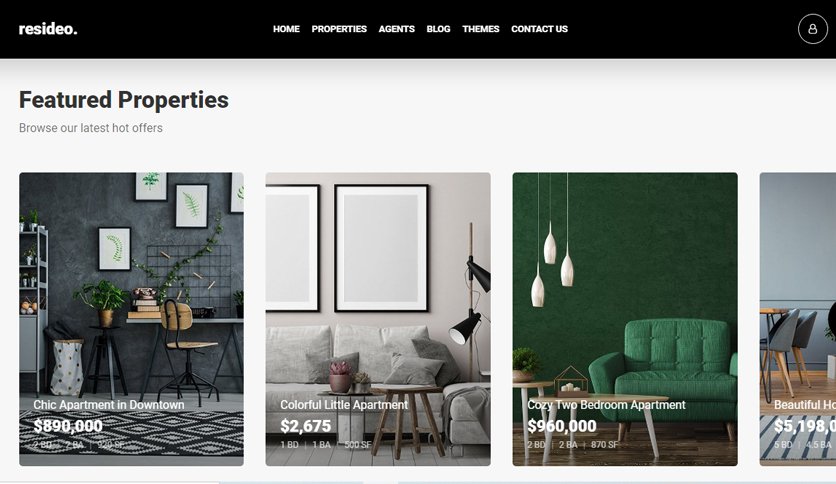The width and height of the screenshot is (836, 484).
Task: Open the Contact Us menu item
Action: 540,29
